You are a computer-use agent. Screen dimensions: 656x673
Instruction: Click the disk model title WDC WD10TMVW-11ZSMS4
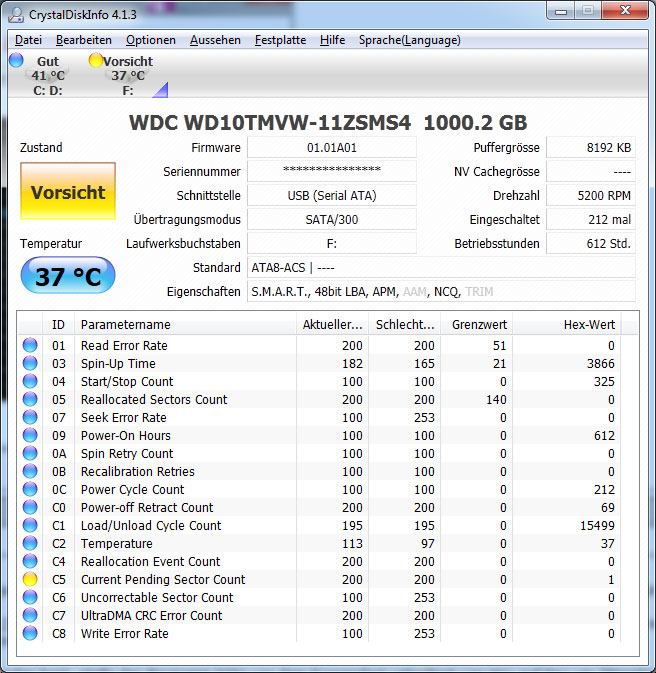click(x=270, y=123)
